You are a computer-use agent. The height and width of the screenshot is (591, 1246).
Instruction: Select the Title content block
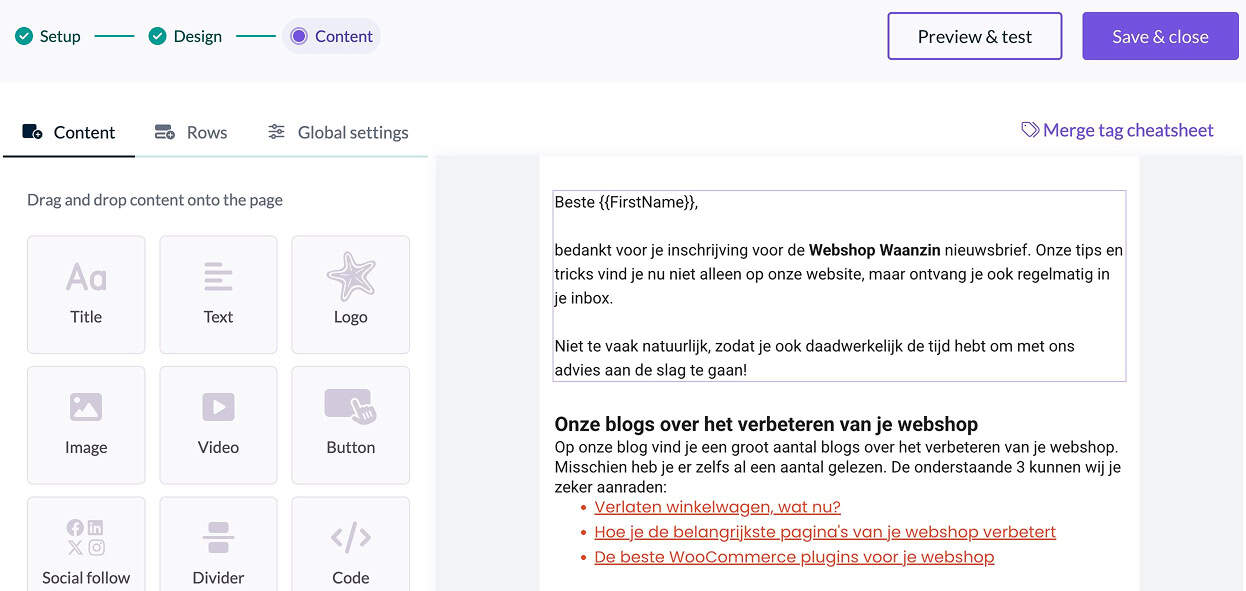coord(86,294)
